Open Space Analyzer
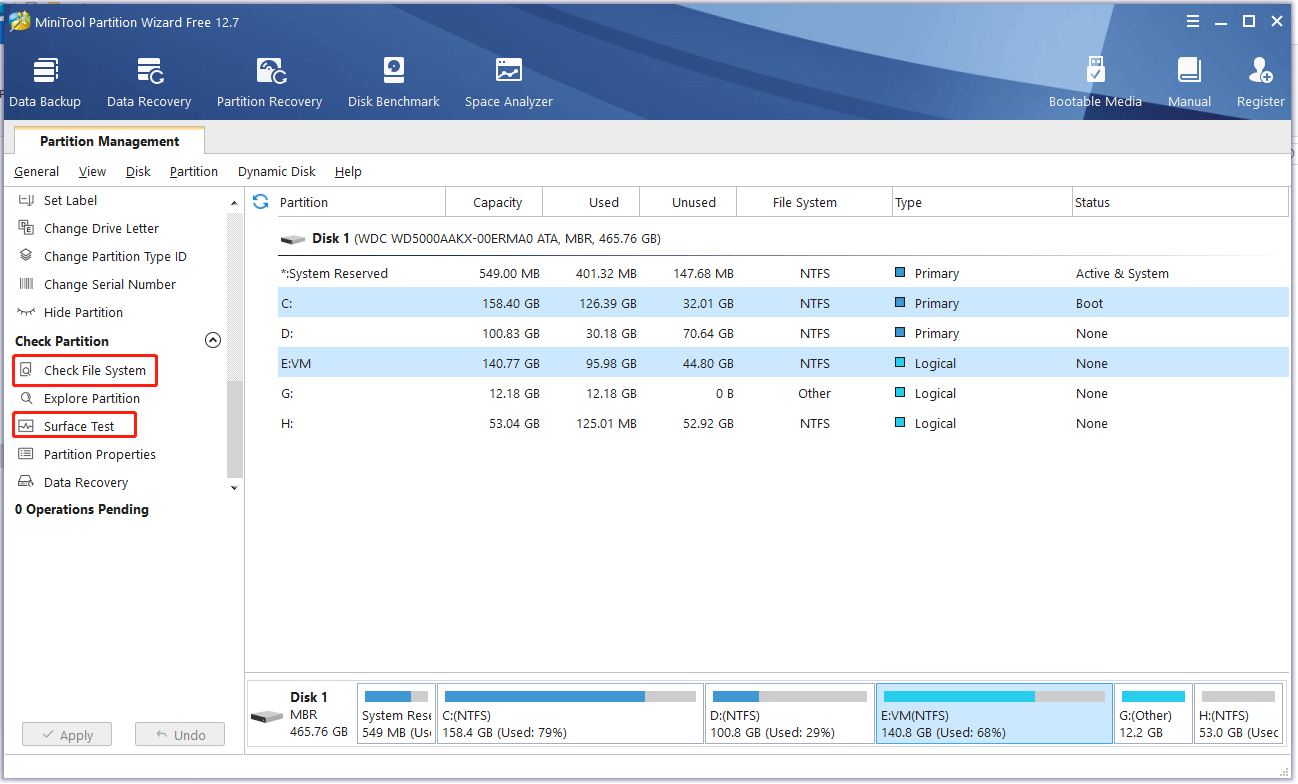 509,84
